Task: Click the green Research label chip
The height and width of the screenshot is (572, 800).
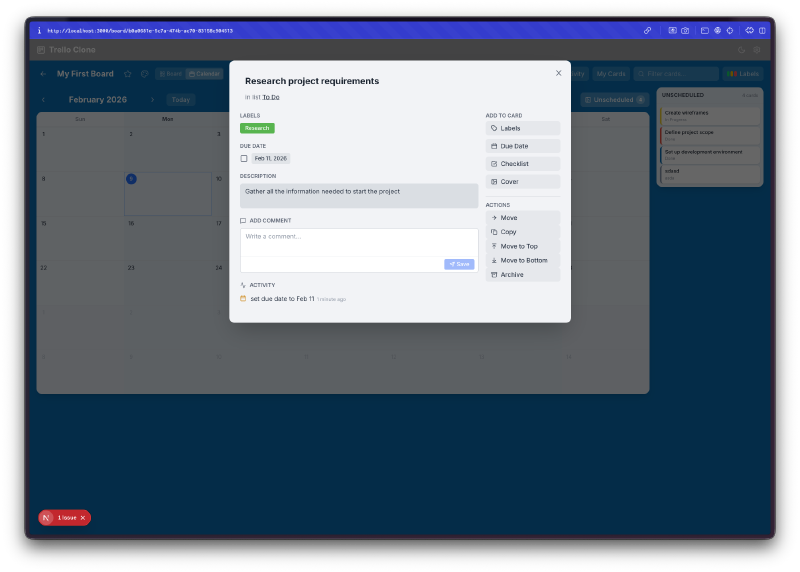Action: click(257, 128)
